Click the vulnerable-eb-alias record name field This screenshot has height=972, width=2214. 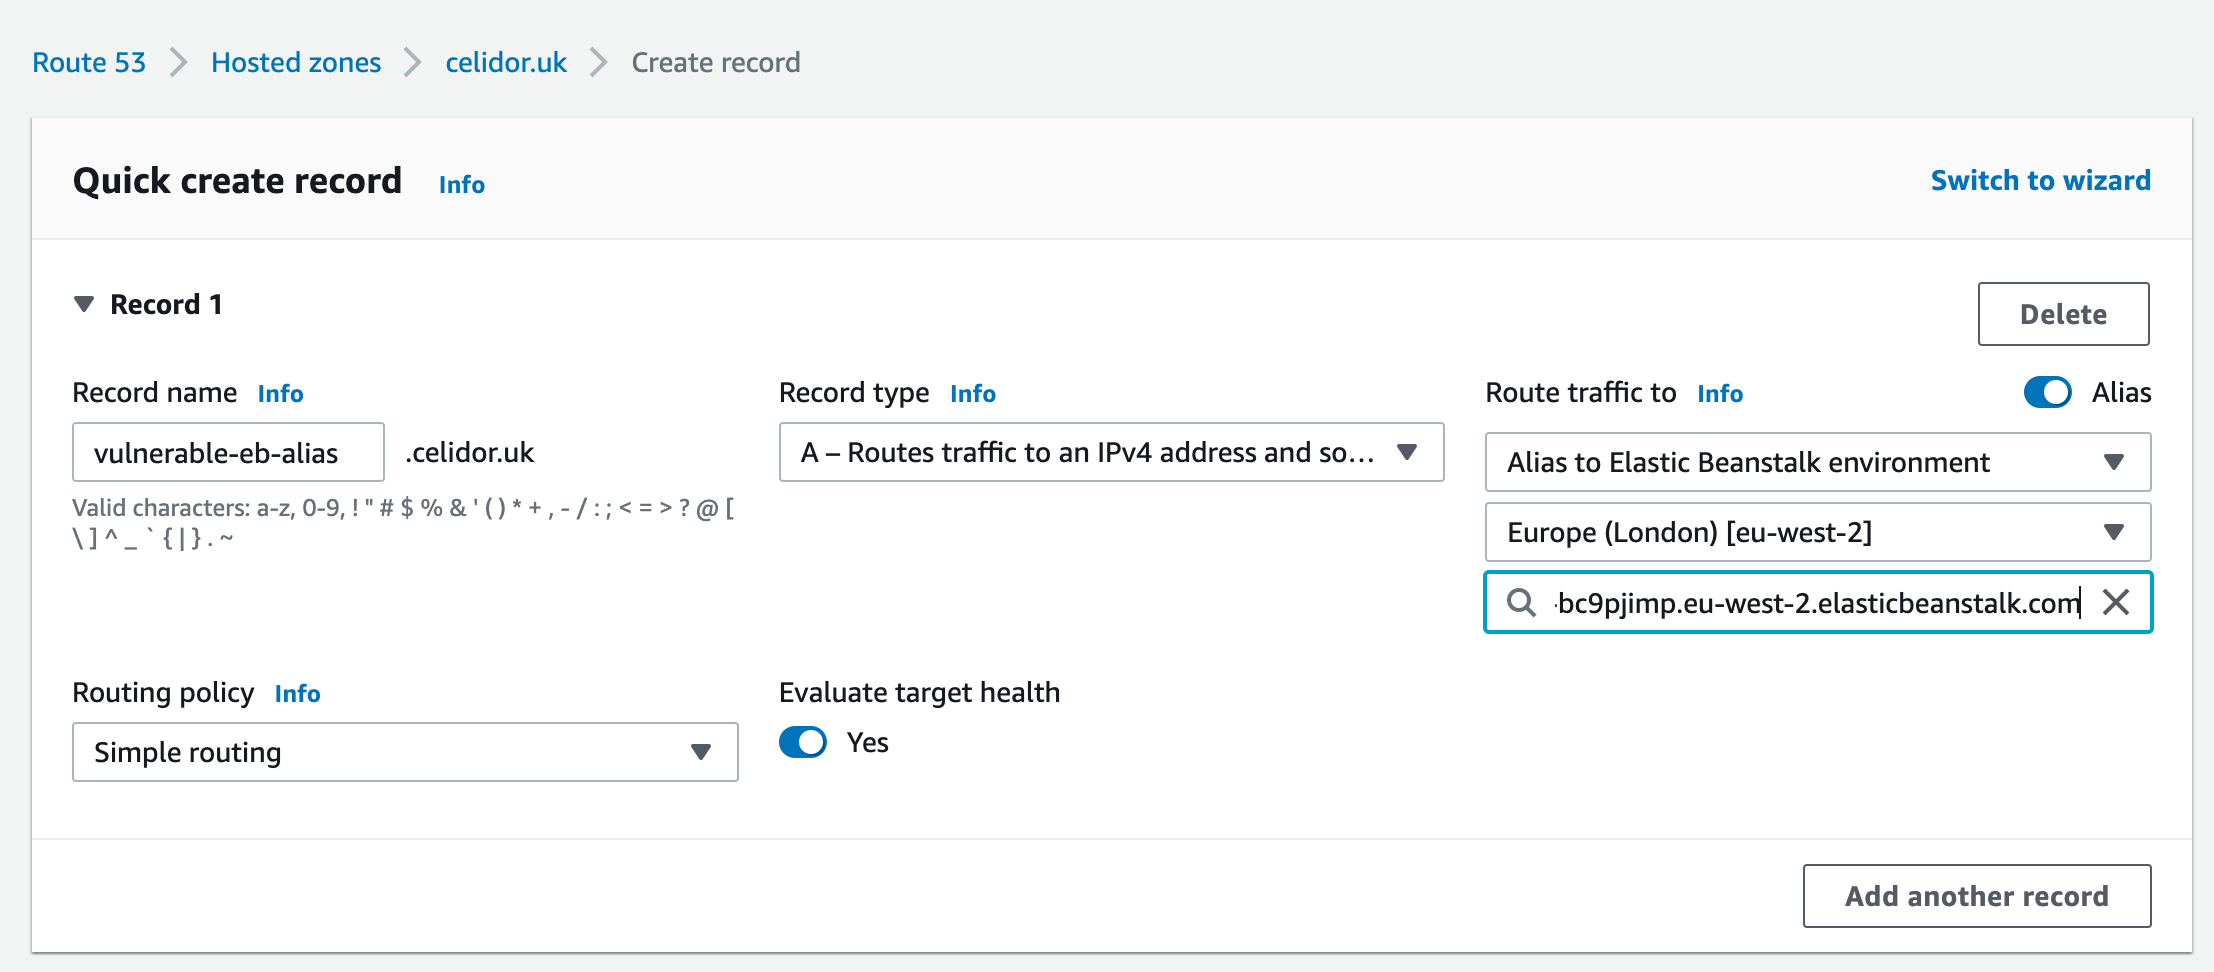(228, 452)
